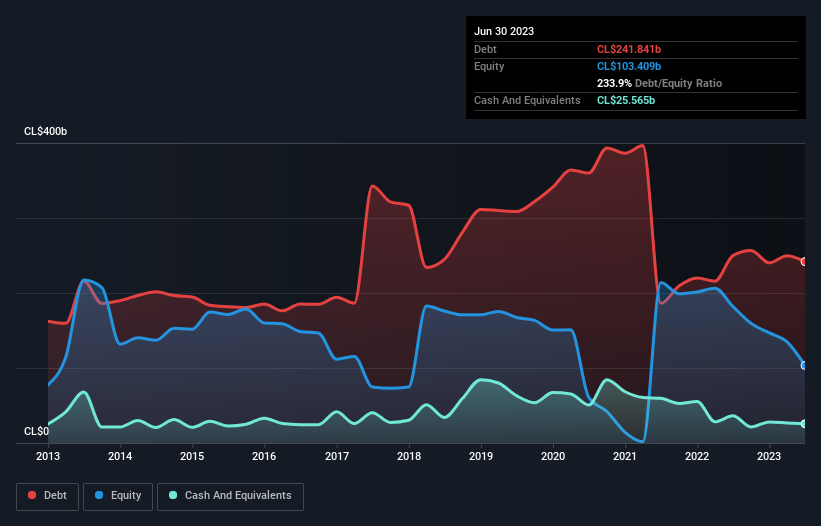Select the Cash endpoint marker on chart

[x=804, y=424]
